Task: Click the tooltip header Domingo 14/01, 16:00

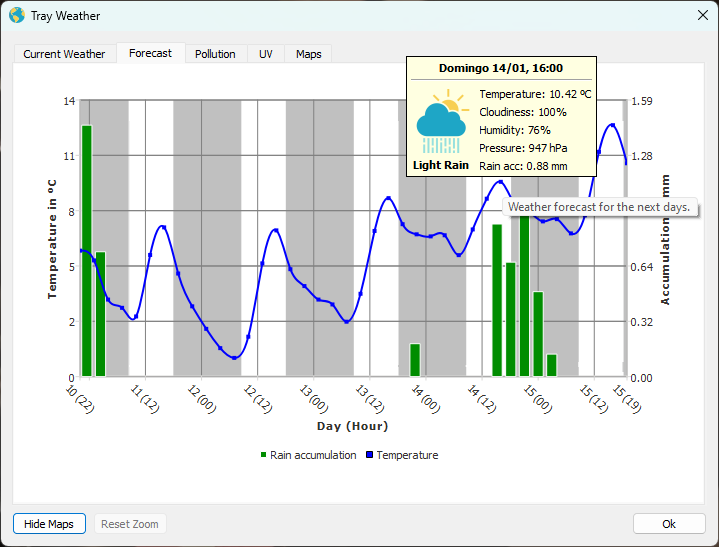Action: (x=500, y=69)
